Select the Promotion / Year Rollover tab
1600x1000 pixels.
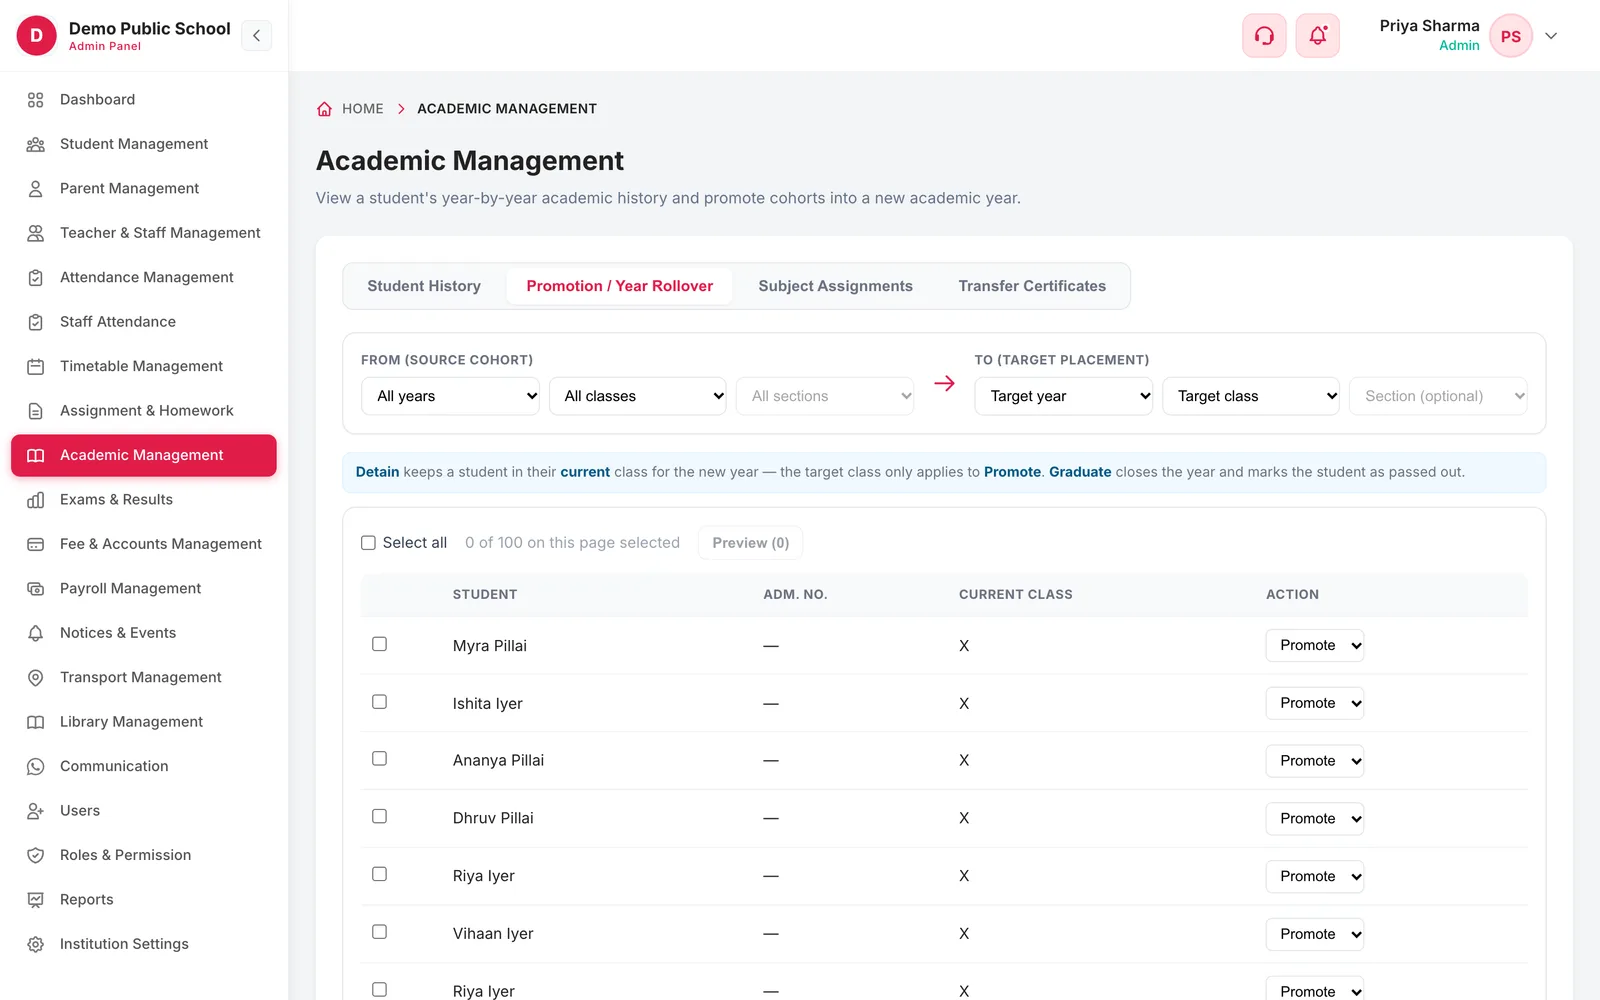click(620, 286)
